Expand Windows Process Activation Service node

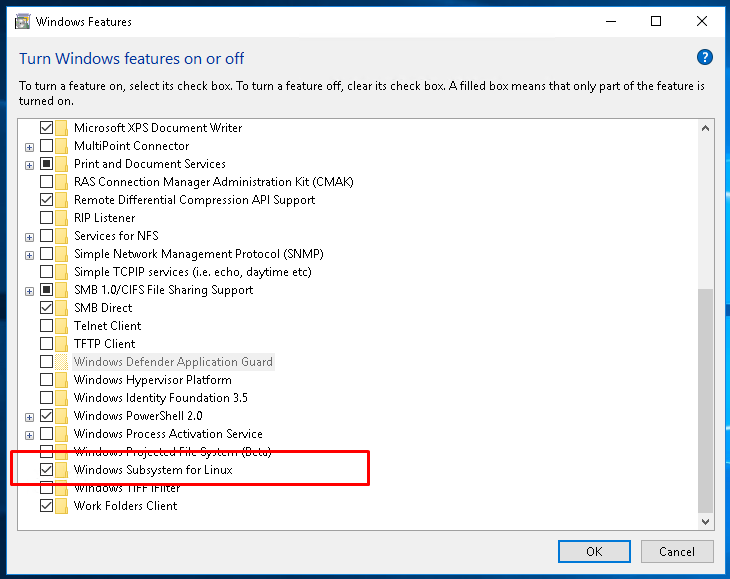[29, 436]
